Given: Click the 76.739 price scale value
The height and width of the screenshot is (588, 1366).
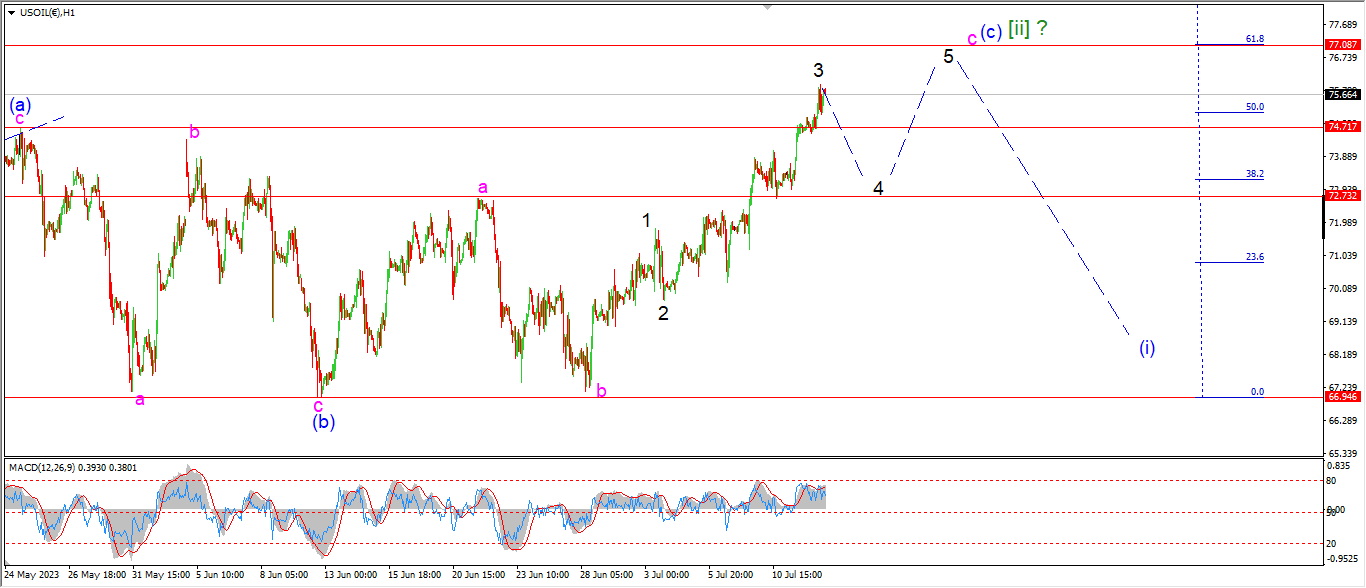Looking at the screenshot, I should click(x=1341, y=57).
